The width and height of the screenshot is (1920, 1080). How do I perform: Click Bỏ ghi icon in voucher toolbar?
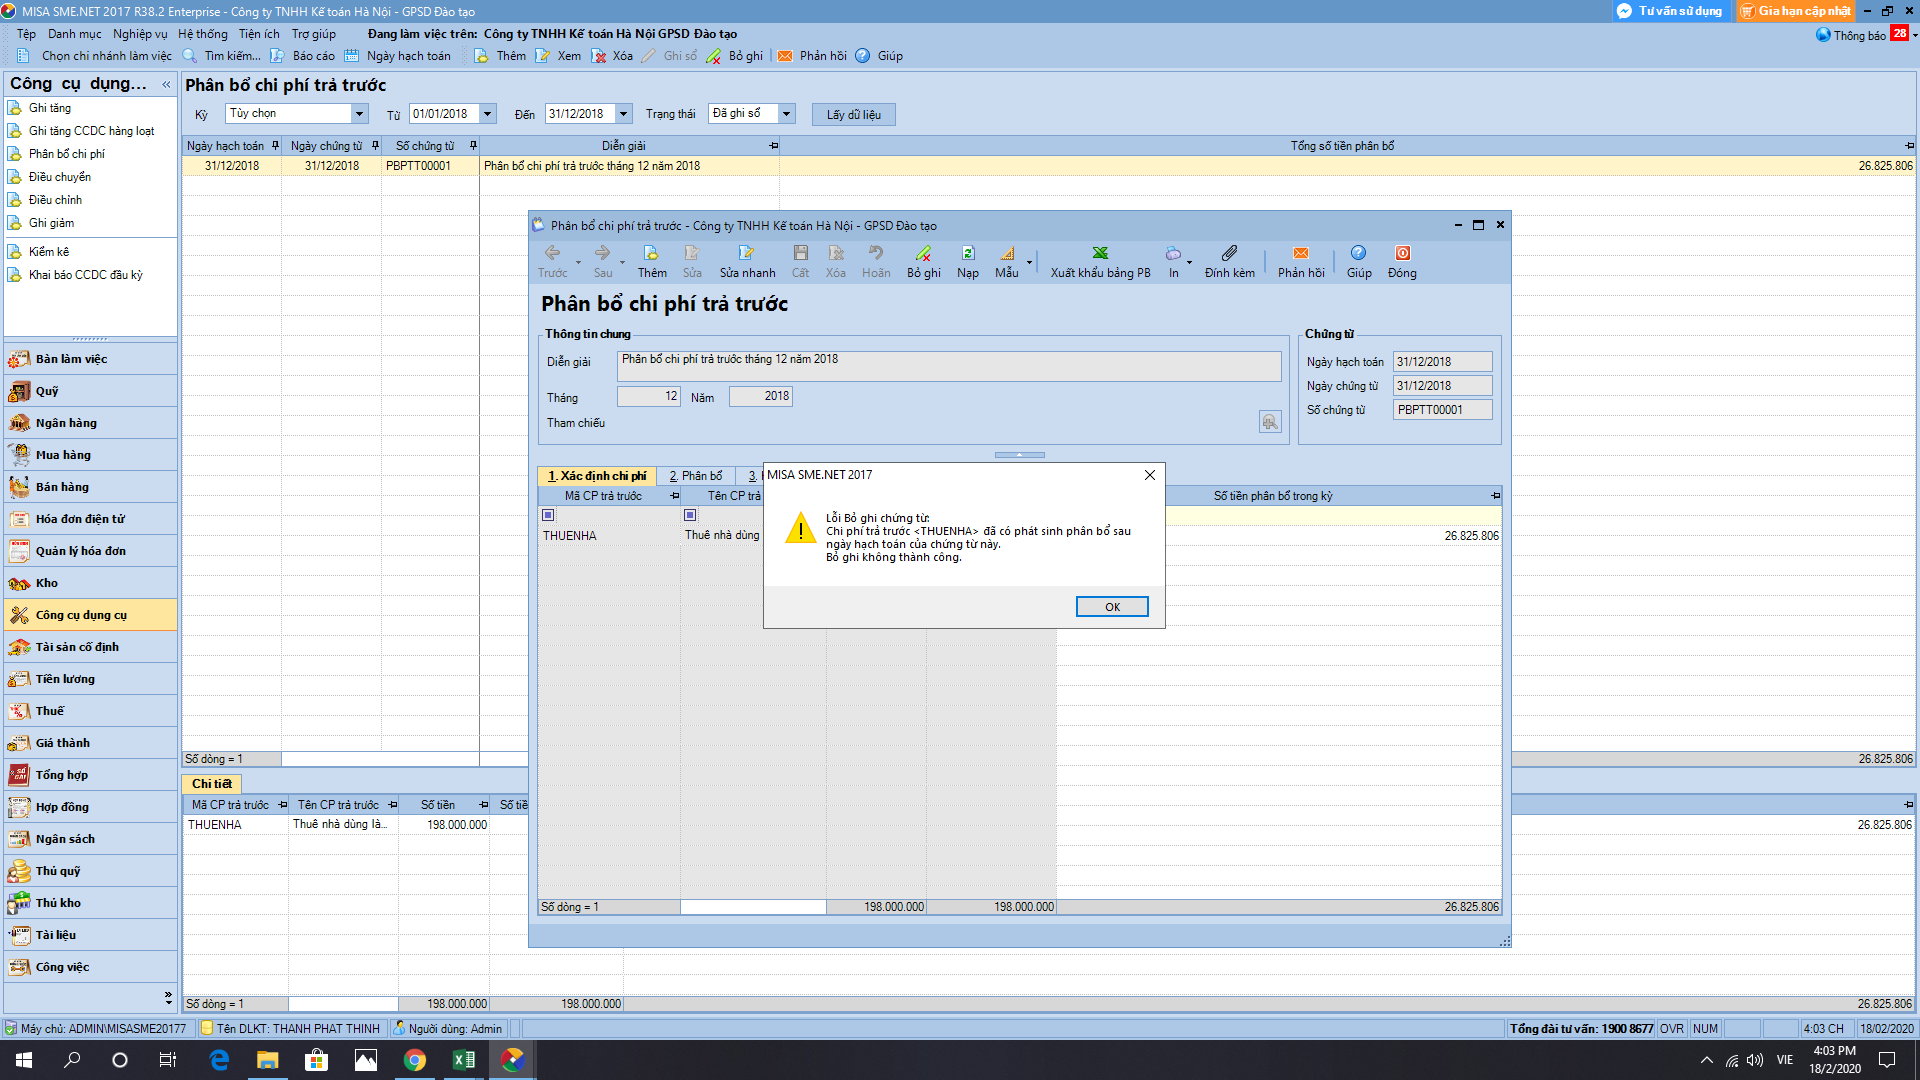(x=923, y=253)
